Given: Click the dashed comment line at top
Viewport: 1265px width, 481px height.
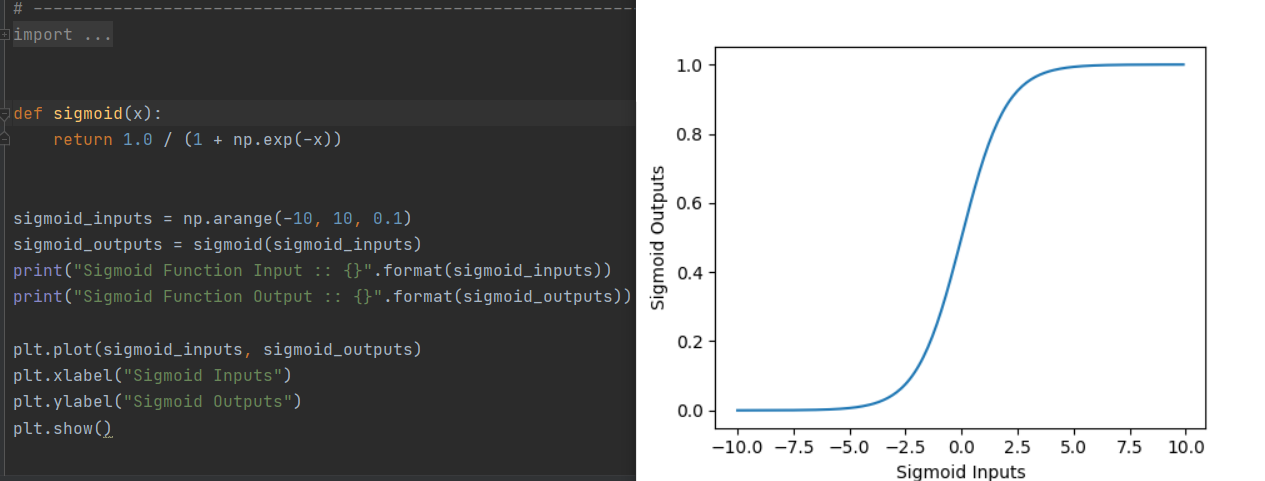Looking at the screenshot, I should (324, 9).
